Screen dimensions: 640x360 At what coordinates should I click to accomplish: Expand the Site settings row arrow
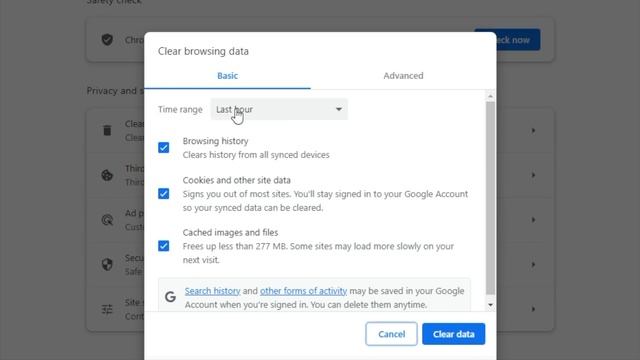(533, 309)
